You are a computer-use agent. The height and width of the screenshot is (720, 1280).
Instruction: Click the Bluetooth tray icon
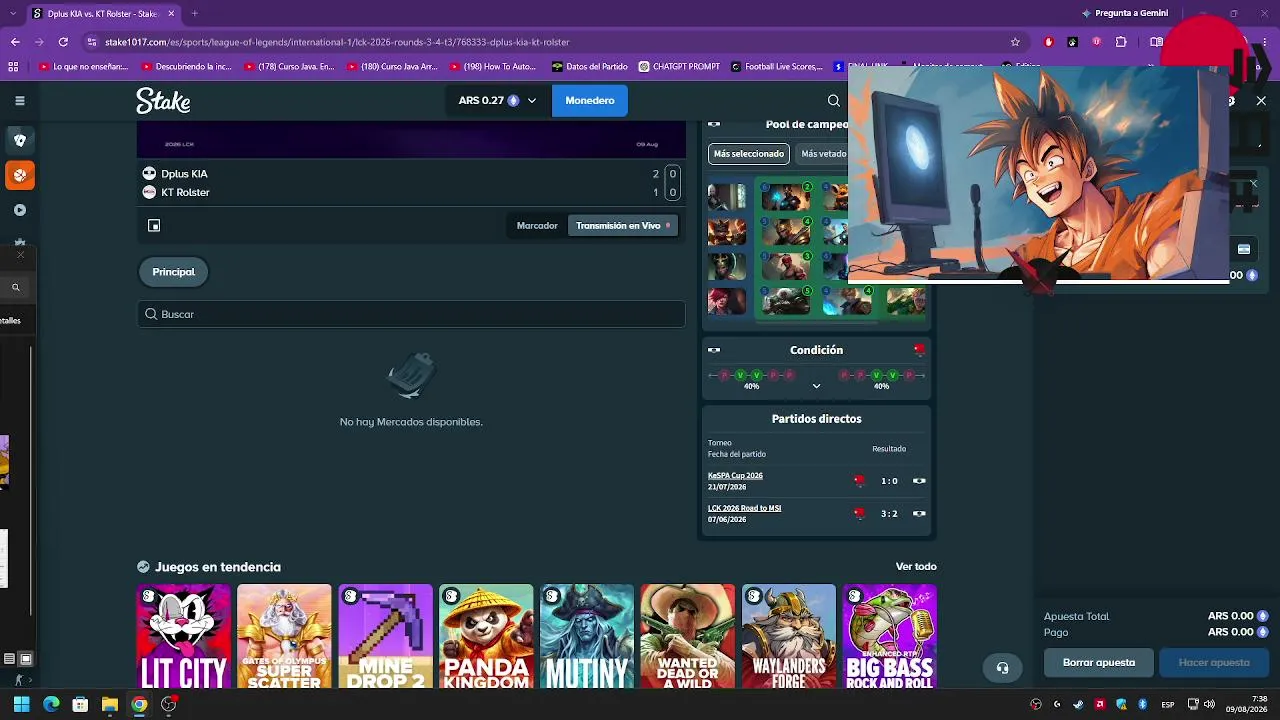pyautogui.click(x=1143, y=704)
